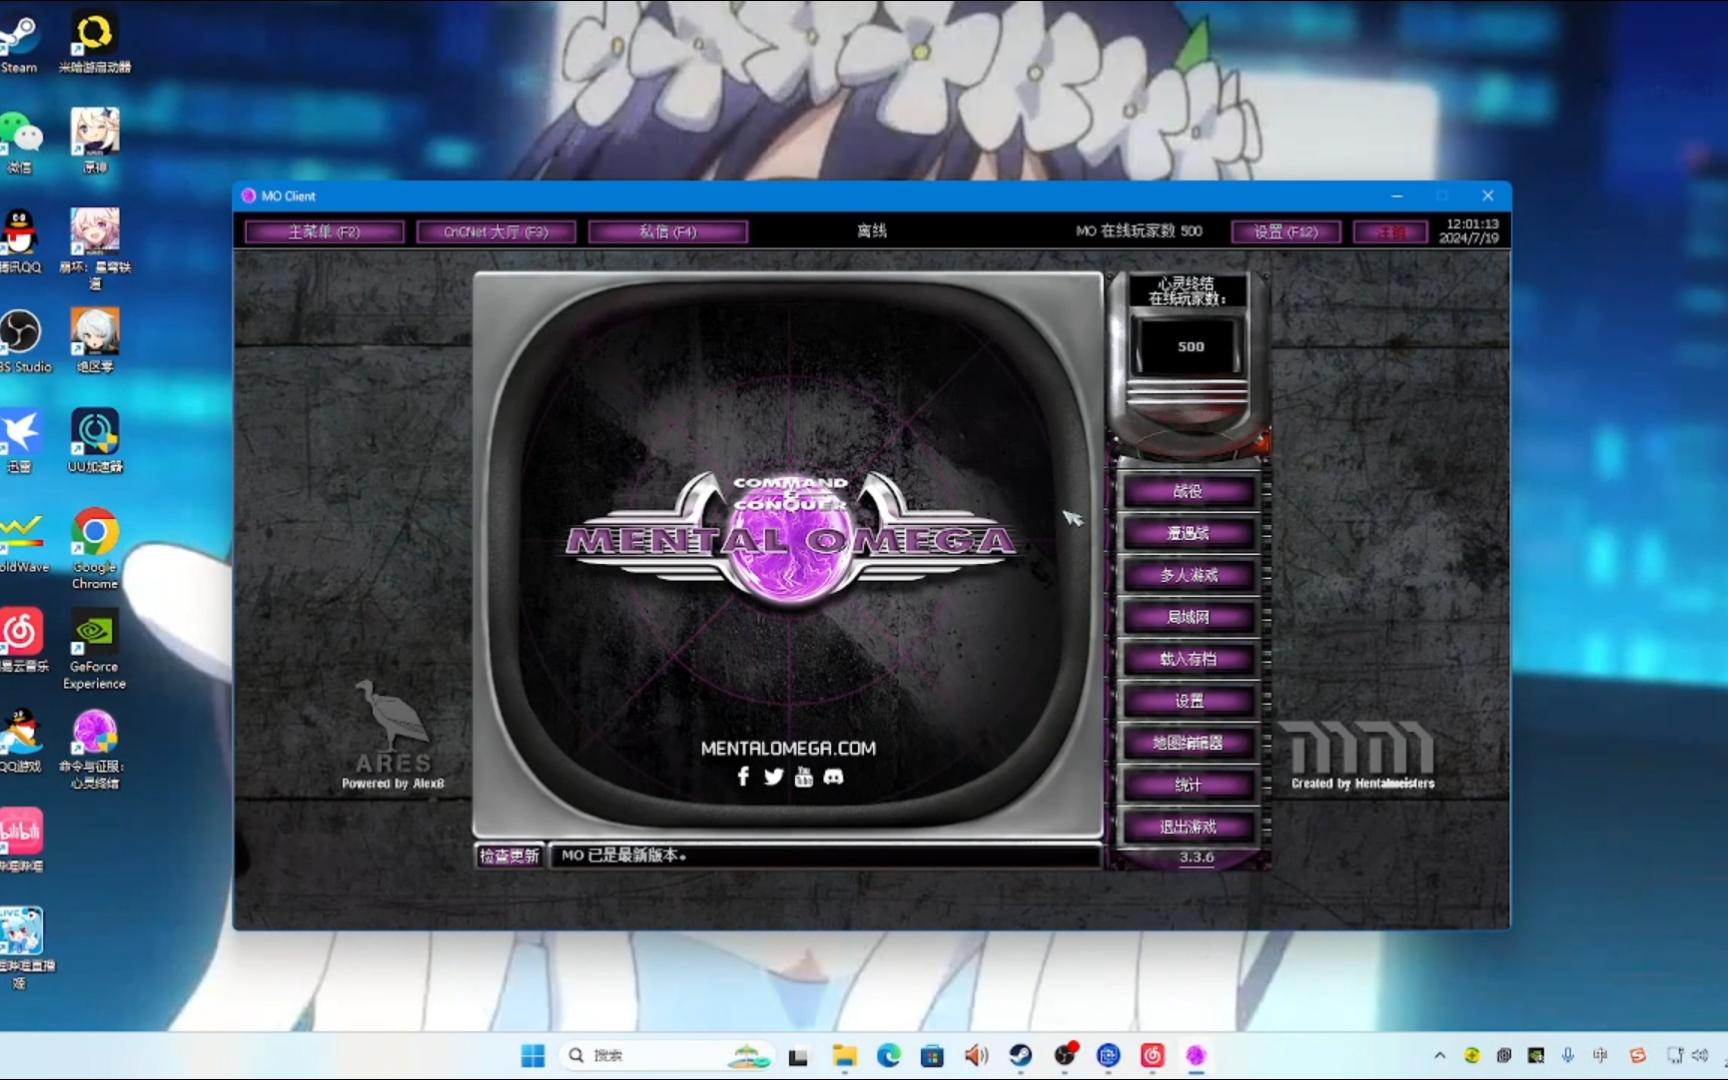Click the MENTALOMEGA.COM website link
The image size is (1728, 1080).
coord(788,748)
